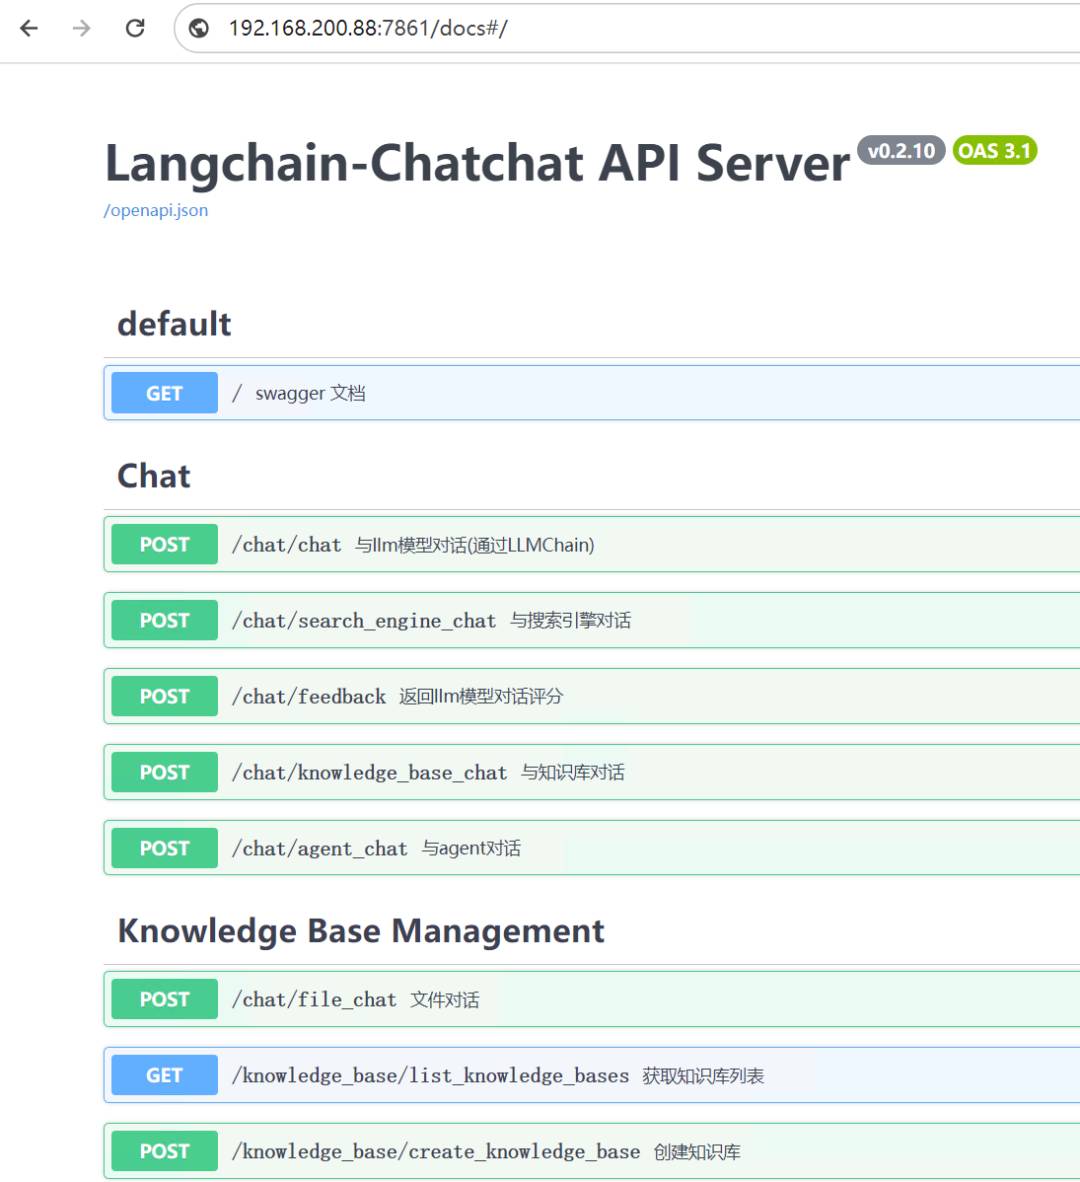Expand the POST /chat/knowledge_base_chat endpoint
This screenshot has width=1080, height=1182.
(592, 772)
